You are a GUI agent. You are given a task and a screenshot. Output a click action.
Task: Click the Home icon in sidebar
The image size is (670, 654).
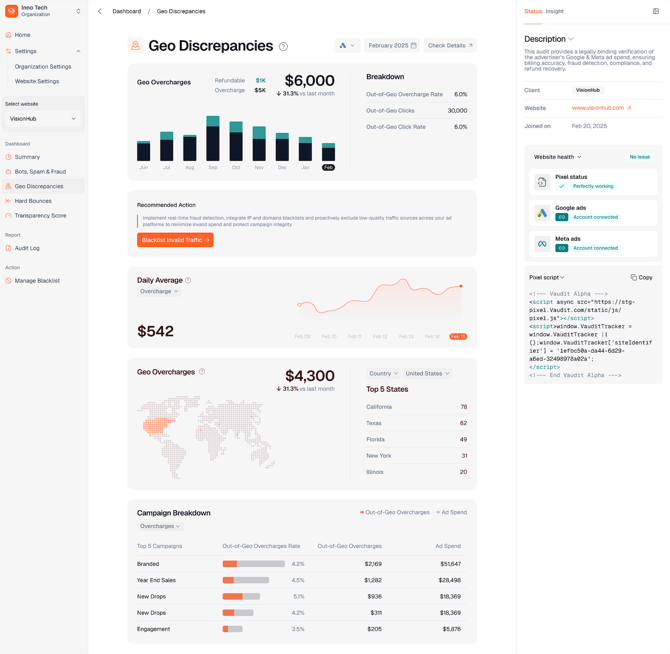coord(8,35)
